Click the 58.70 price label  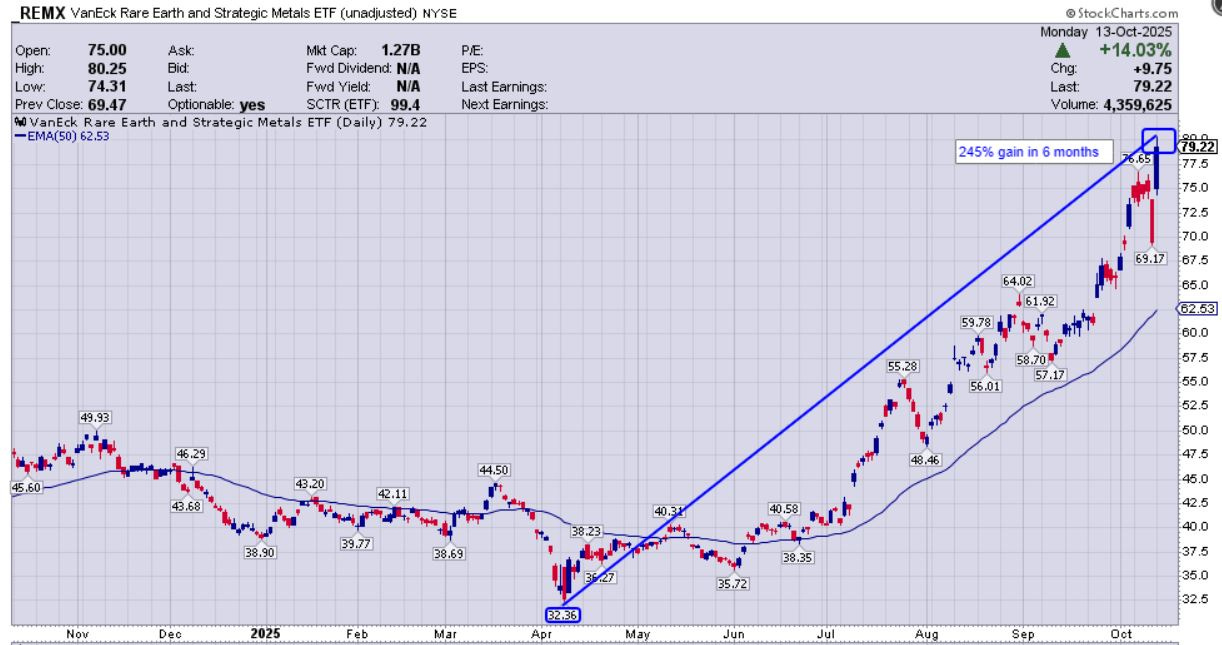pos(1031,359)
